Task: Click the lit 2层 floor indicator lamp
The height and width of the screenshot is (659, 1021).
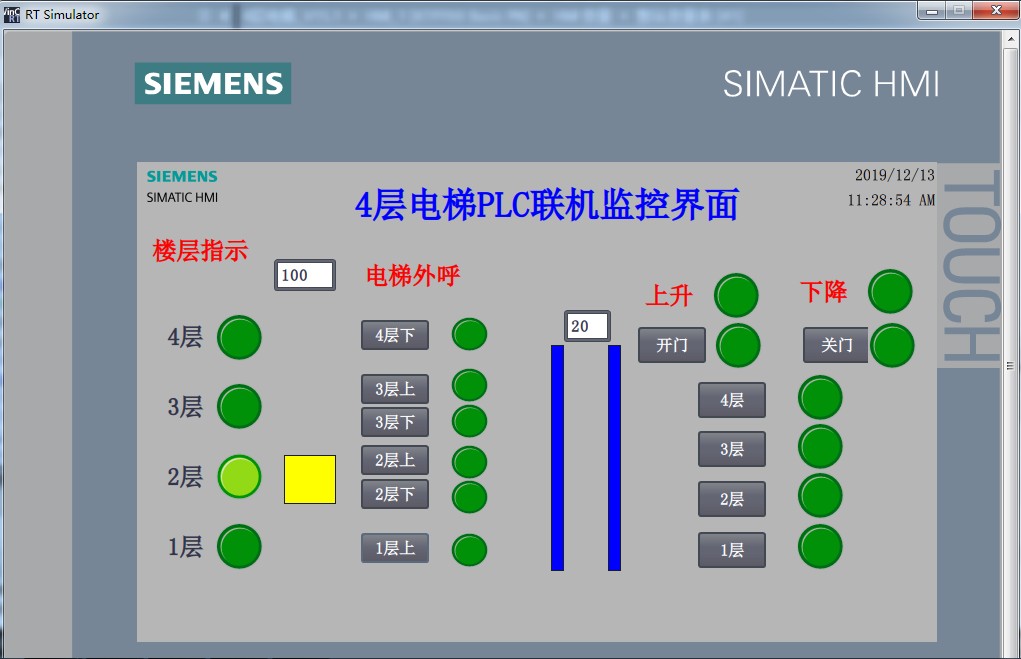Action: [x=239, y=477]
